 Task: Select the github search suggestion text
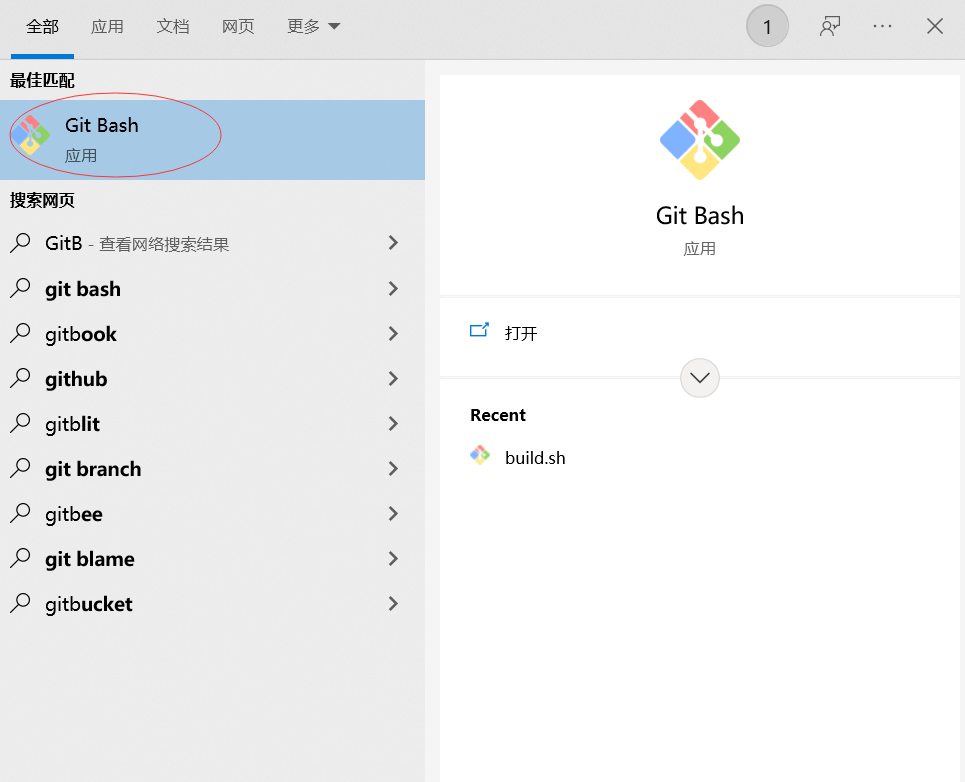(76, 379)
